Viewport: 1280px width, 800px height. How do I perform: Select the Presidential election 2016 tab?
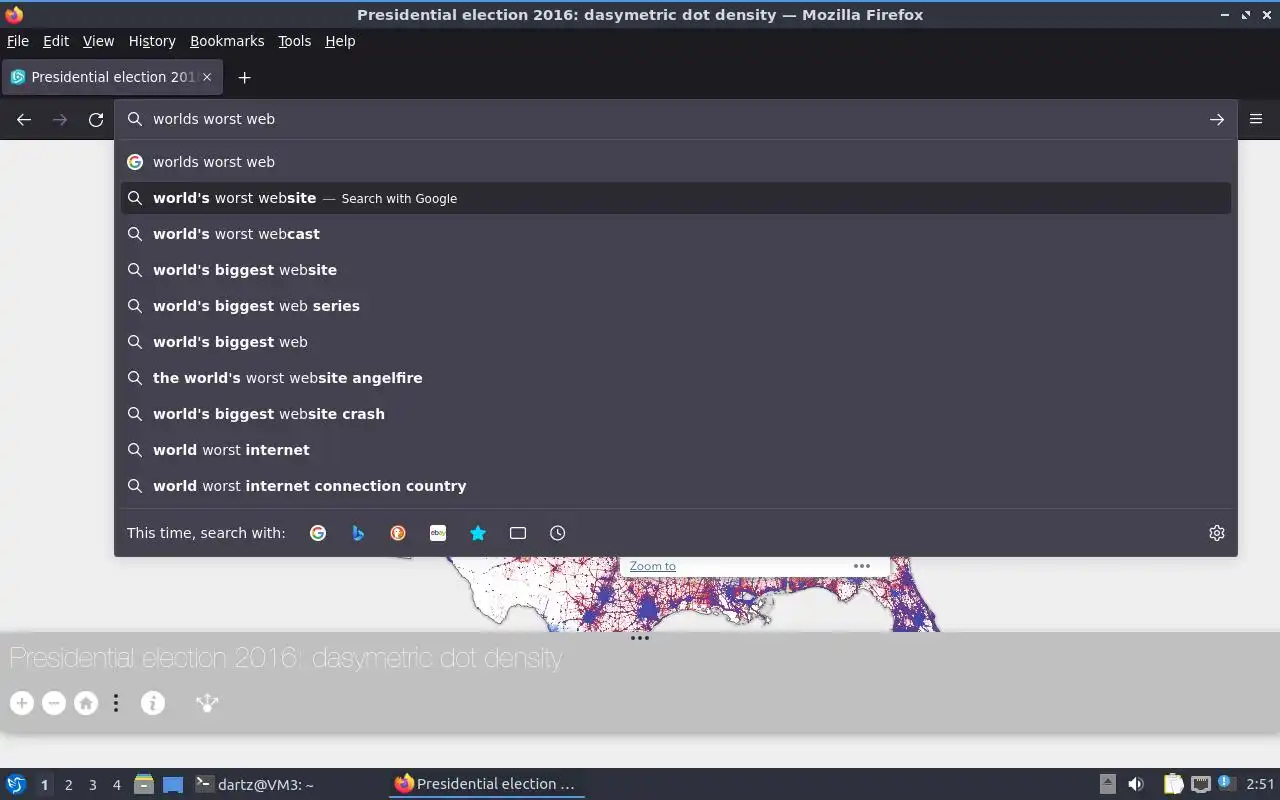click(112, 77)
